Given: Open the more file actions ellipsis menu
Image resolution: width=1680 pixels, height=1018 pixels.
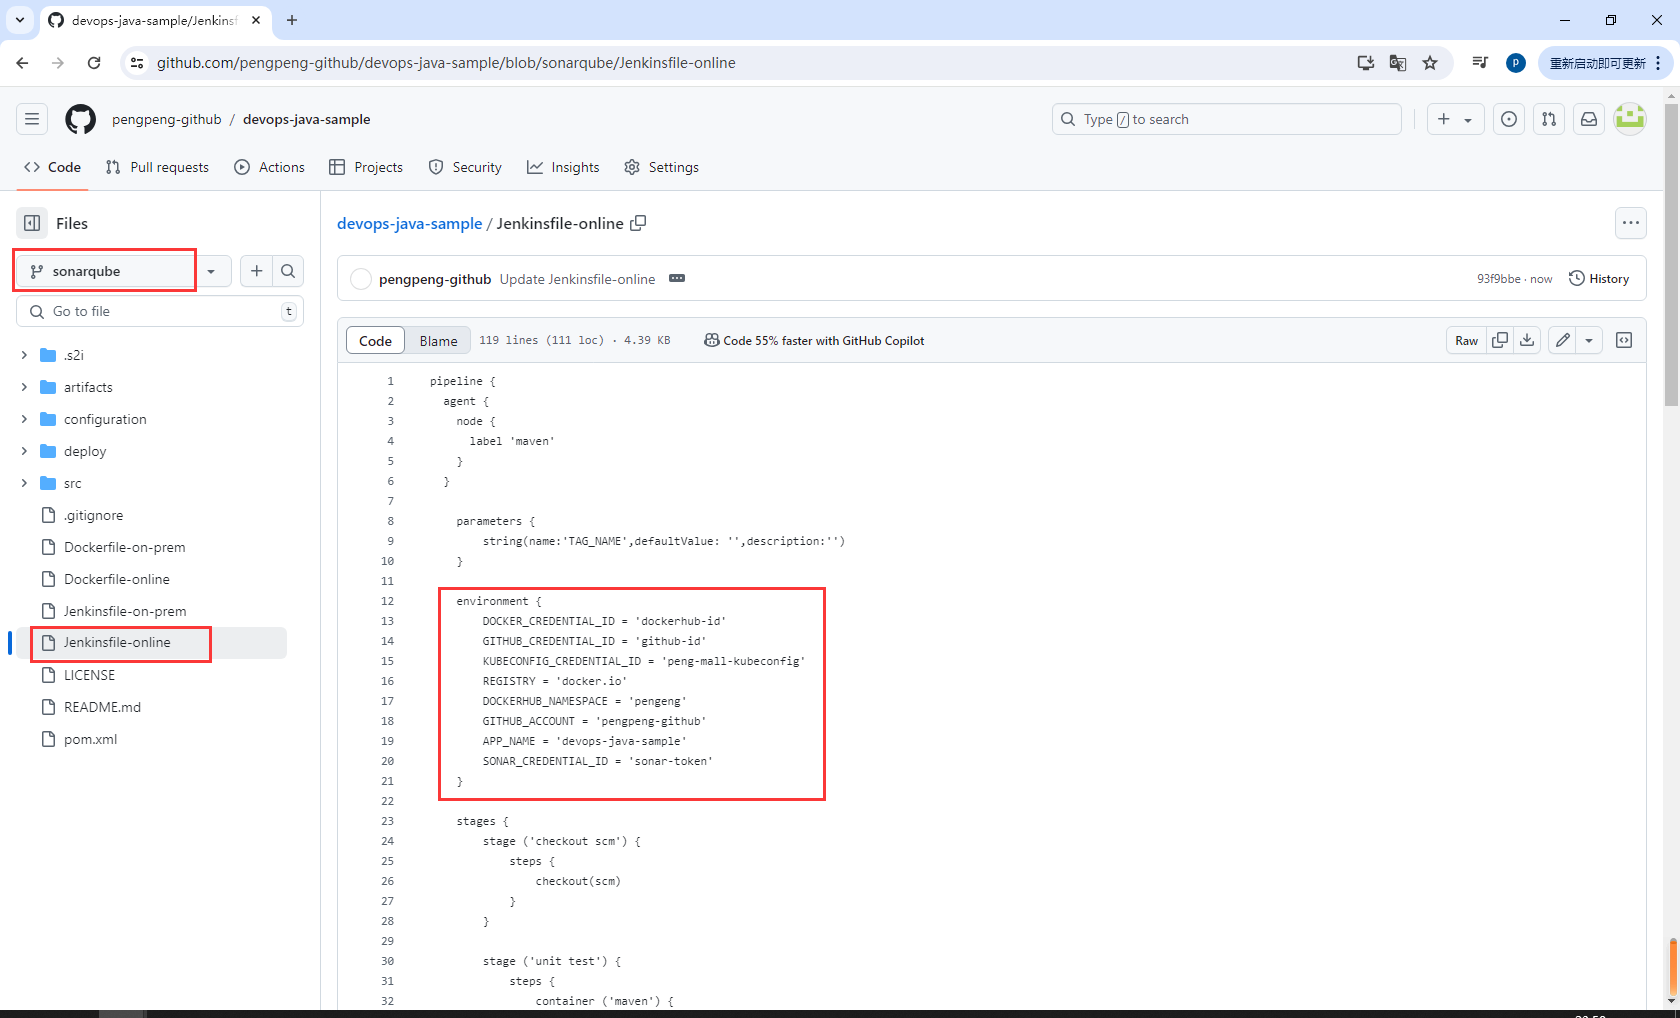Looking at the screenshot, I should (x=1631, y=223).
